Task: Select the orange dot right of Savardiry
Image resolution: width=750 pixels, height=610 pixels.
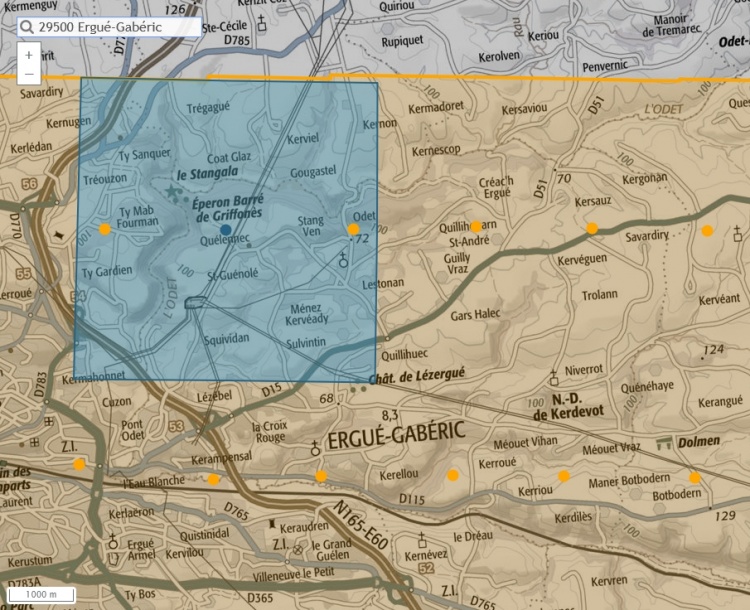Action: (x=707, y=231)
